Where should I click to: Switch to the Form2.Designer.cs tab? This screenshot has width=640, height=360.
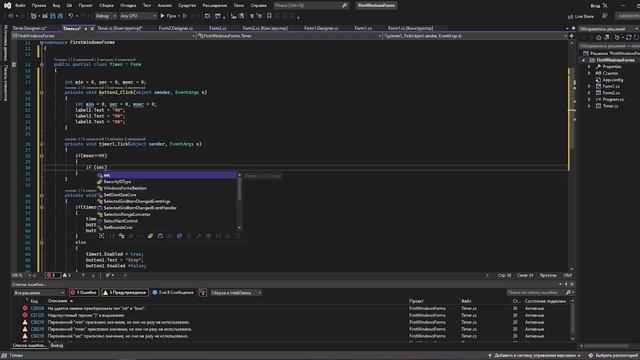point(176,28)
